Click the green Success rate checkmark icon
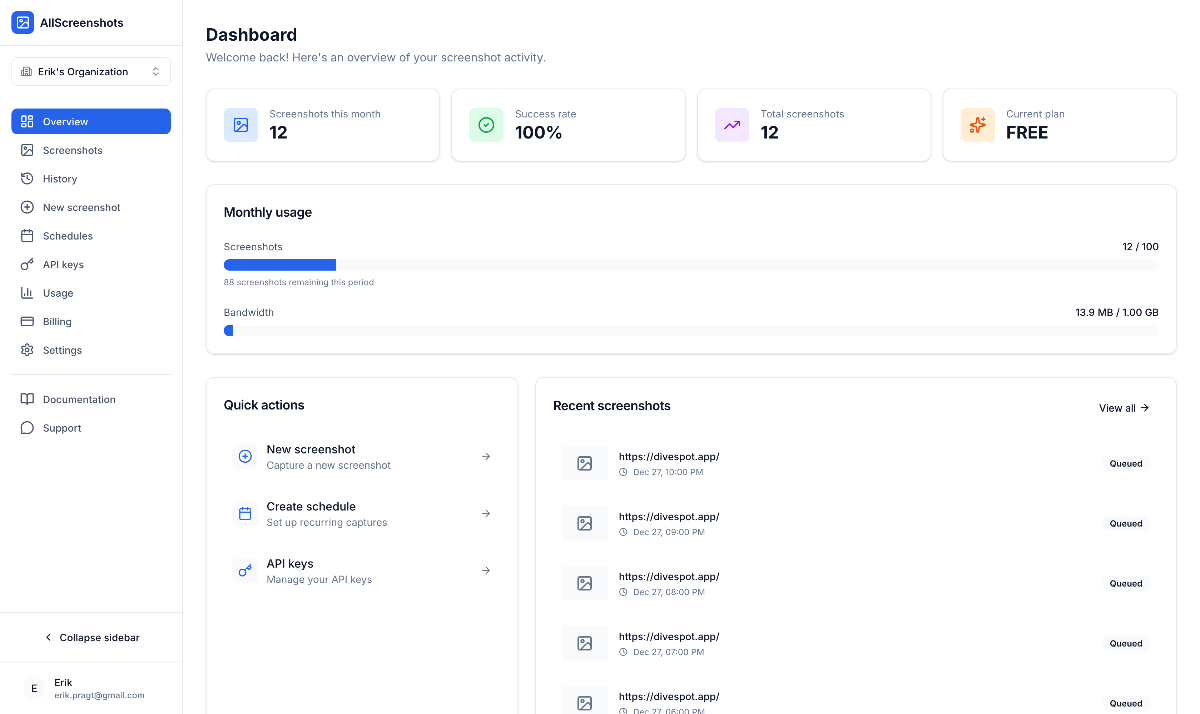This screenshot has width=1200, height=714. point(486,125)
